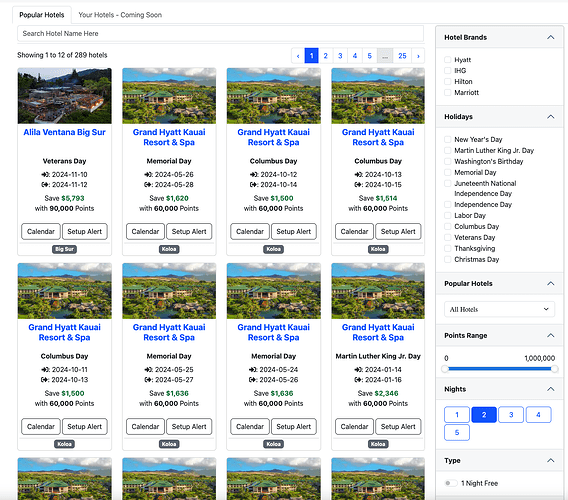This screenshot has width=568, height=500.
Task: Open Grand Hyatt Kauai link for 2024-05-24 stay
Action: pyautogui.click(x=273, y=332)
